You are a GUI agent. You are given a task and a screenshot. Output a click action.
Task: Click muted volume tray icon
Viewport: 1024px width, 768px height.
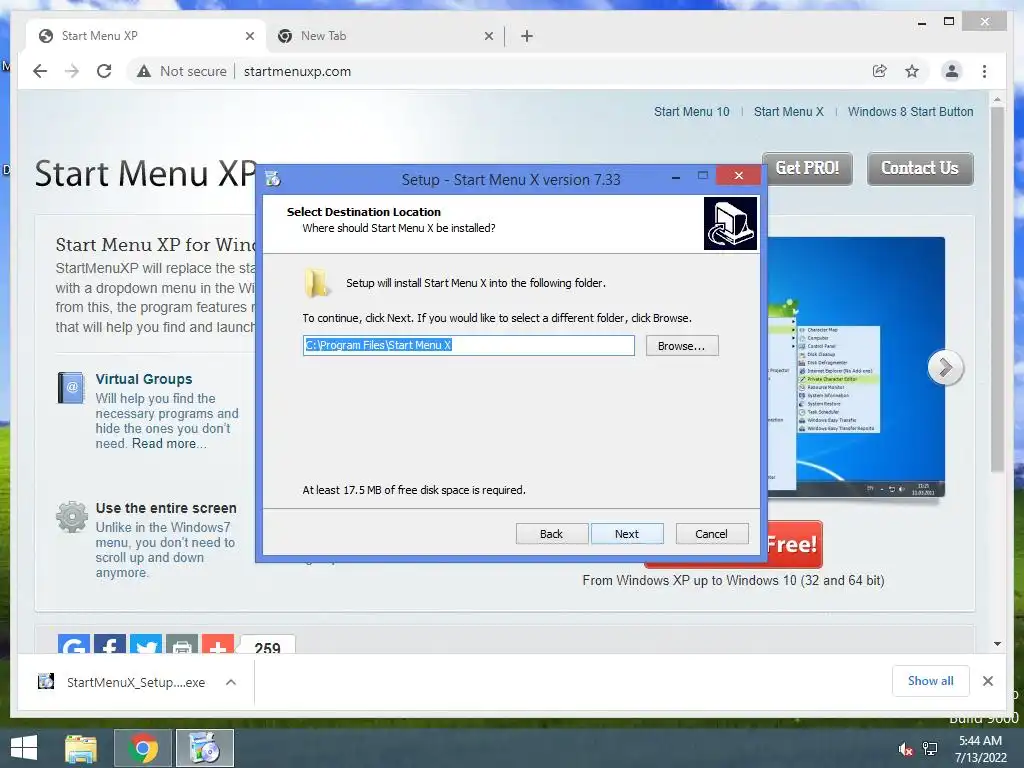pos(905,749)
